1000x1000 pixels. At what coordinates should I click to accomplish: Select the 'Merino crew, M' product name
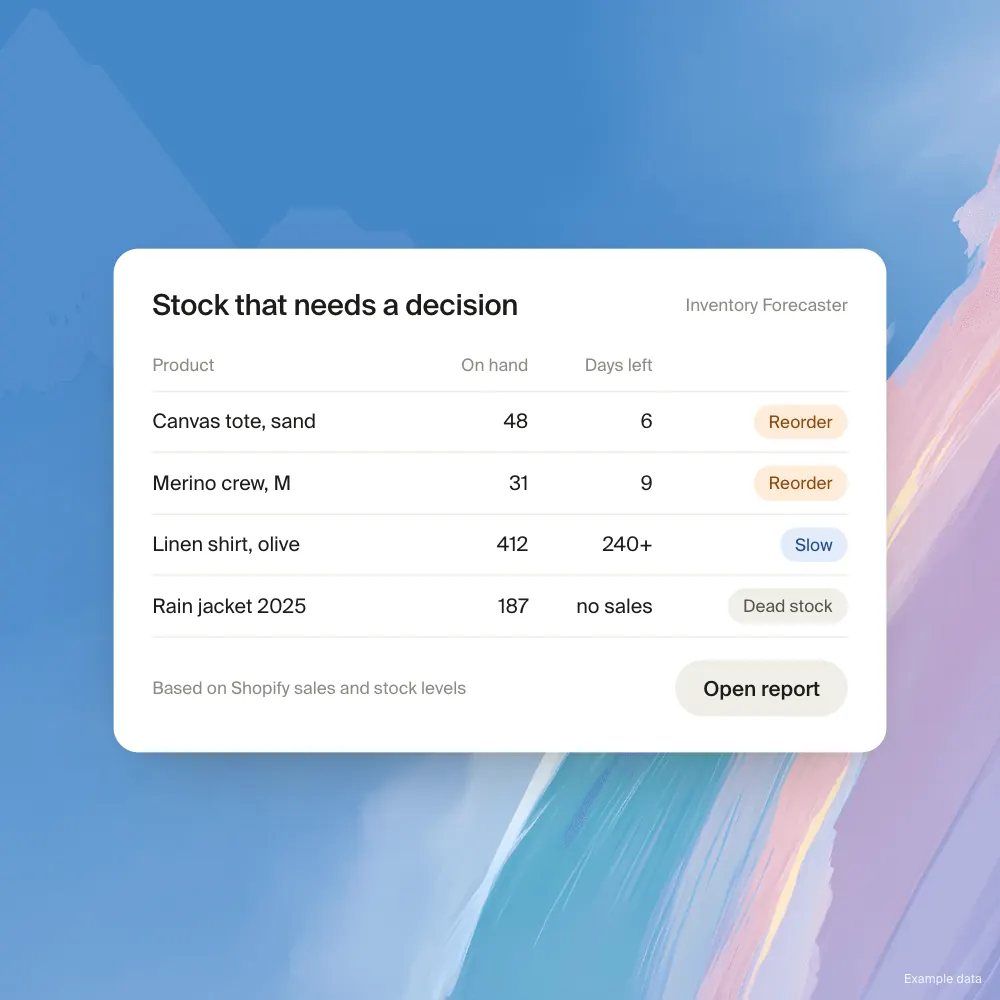(221, 483)
